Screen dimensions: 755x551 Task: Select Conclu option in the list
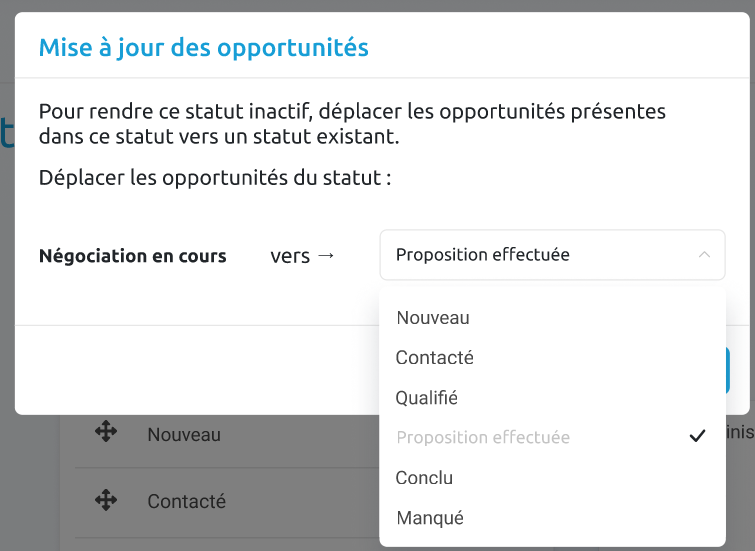point(552,478)
